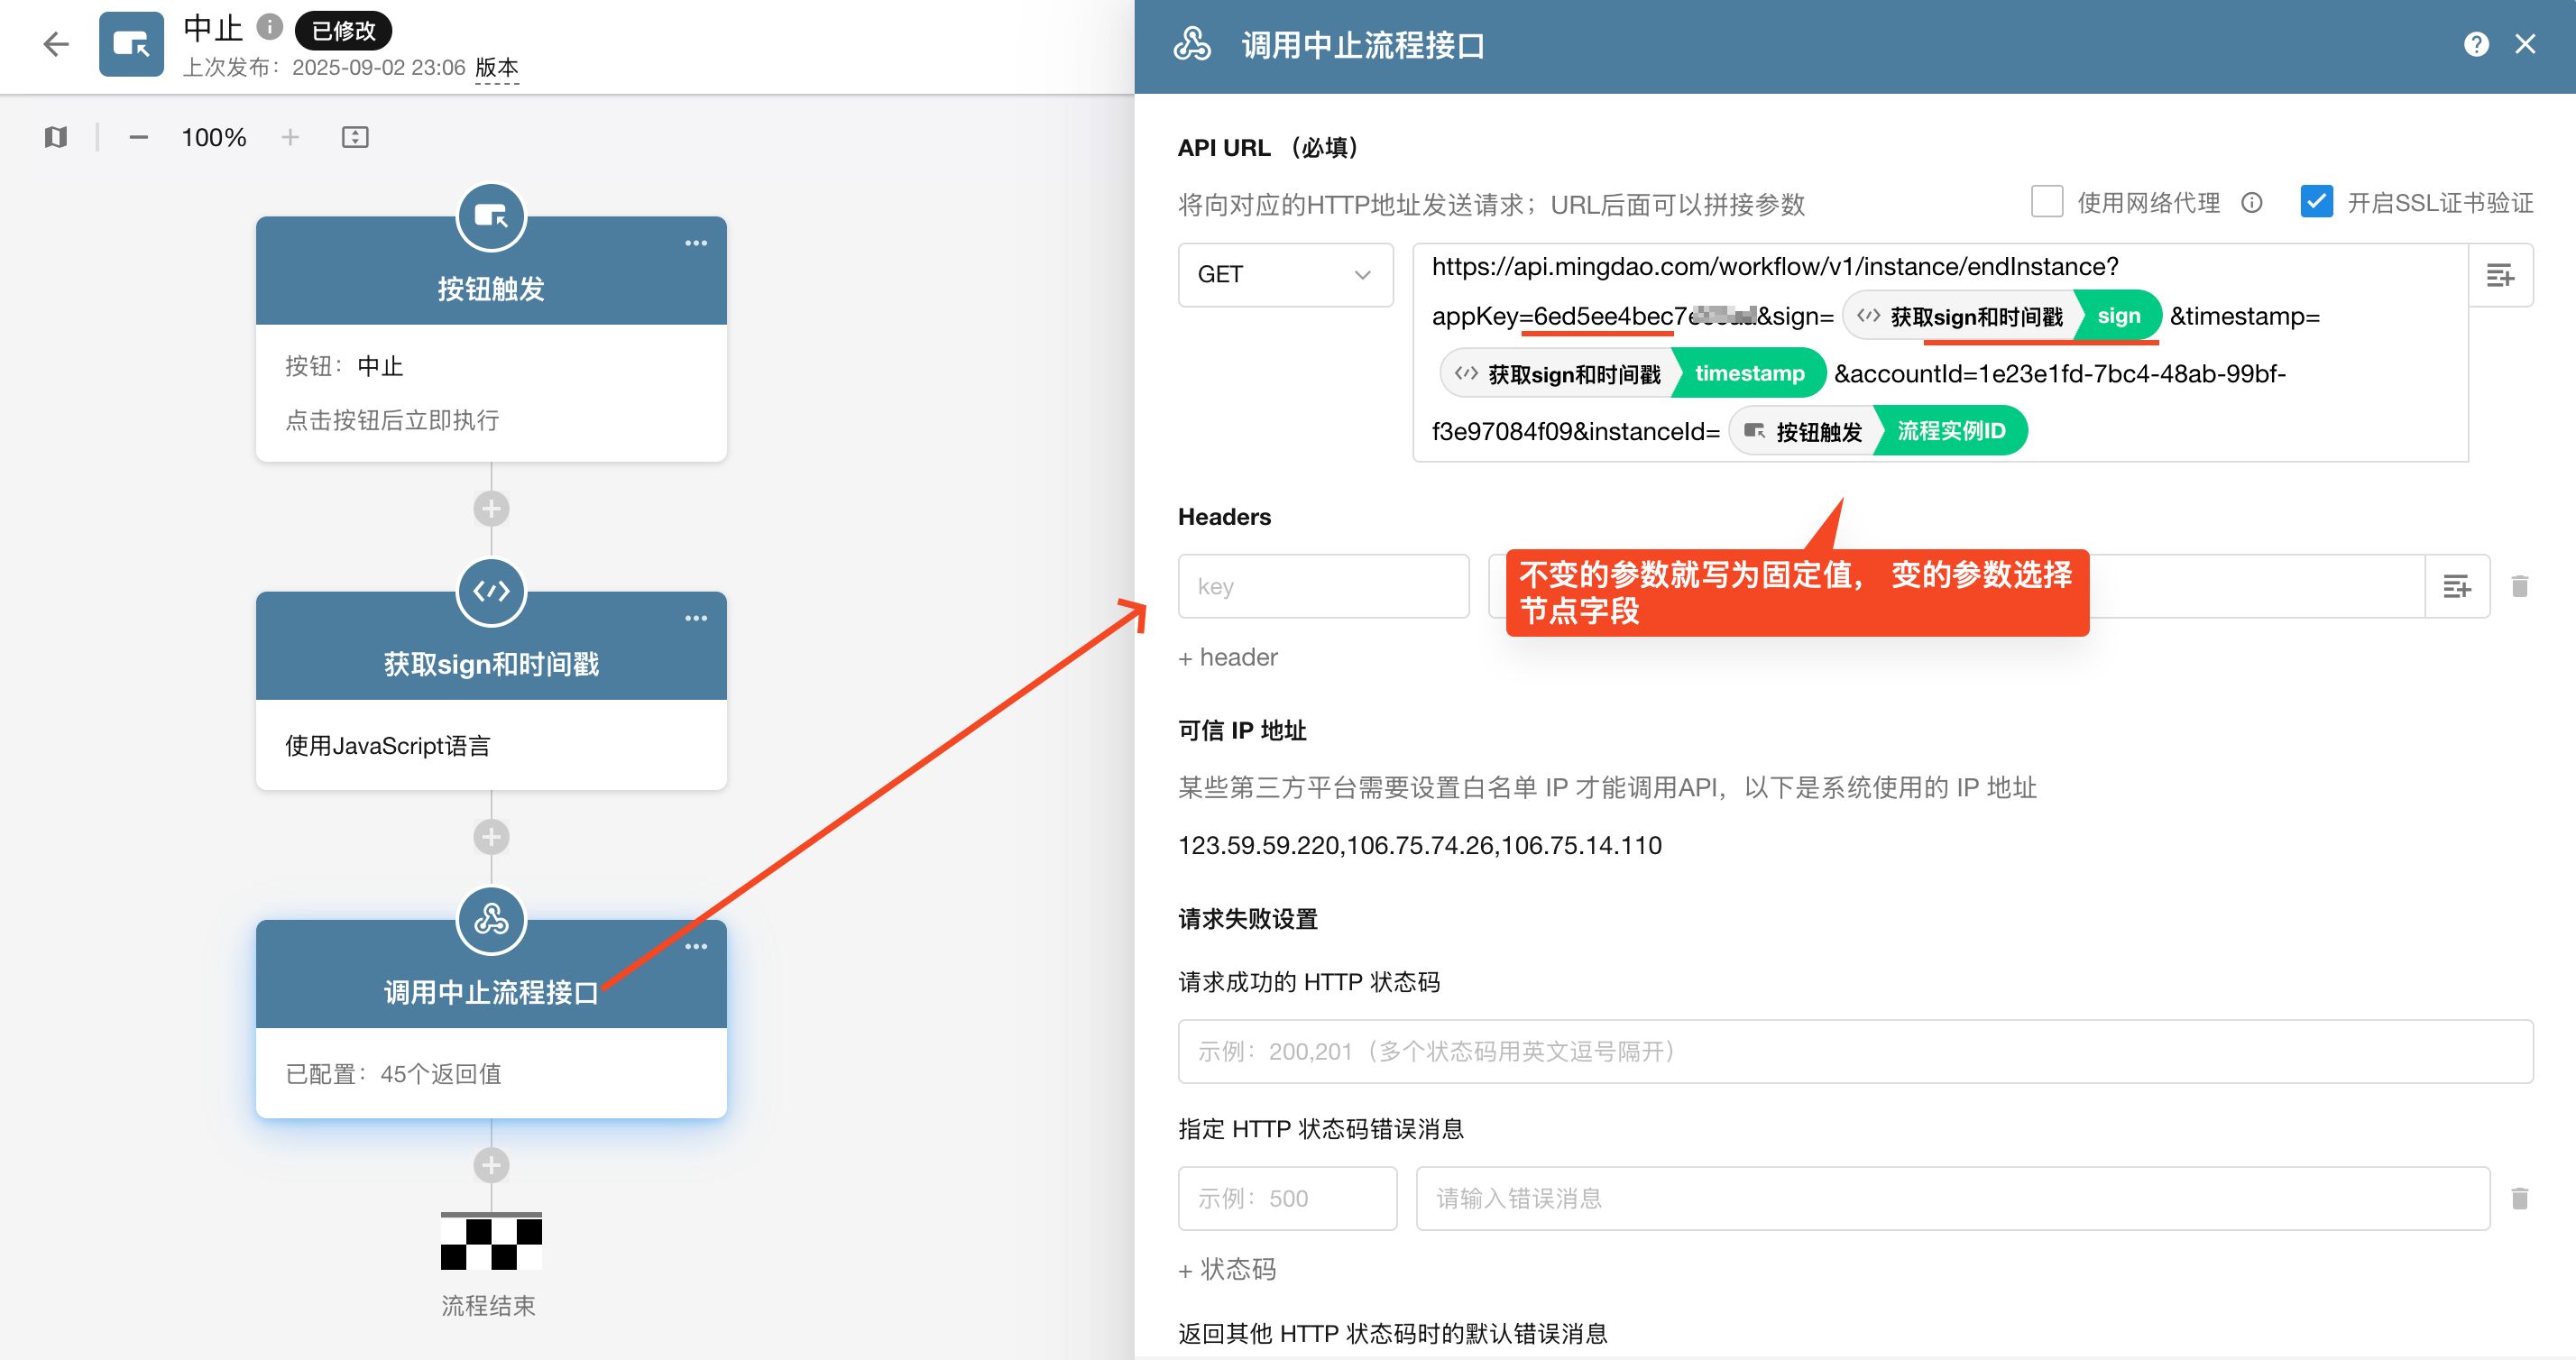Enable the 使用网络代理 checkbox
This screenshot has height=1360, width=2576.
click(2047, 202)
